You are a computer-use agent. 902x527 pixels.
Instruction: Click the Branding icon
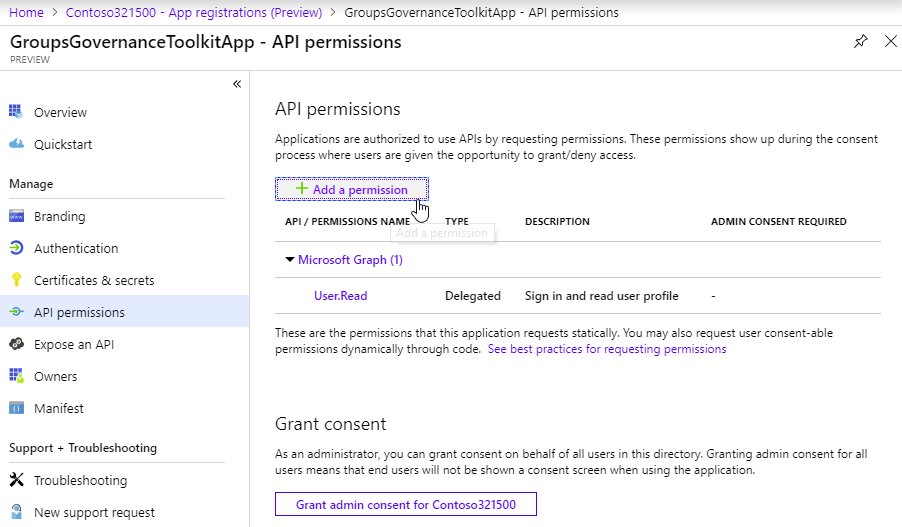point(16,216)
